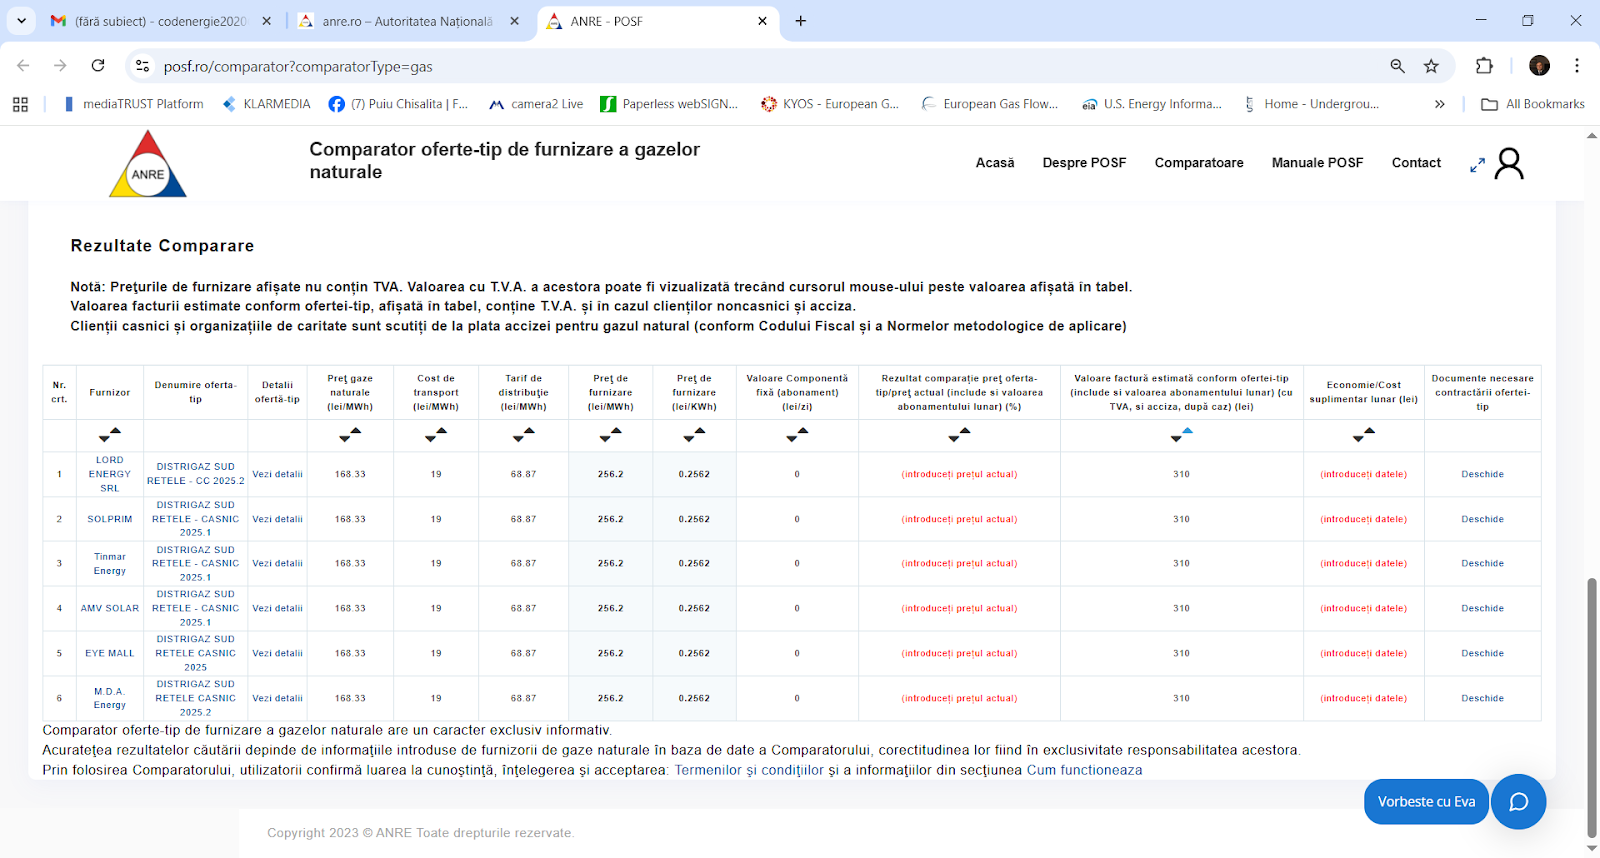This screenshot has height=858, width=1600.
Task: Click Vezi detalii for LORD ENERGY offer
Action: 277,474
